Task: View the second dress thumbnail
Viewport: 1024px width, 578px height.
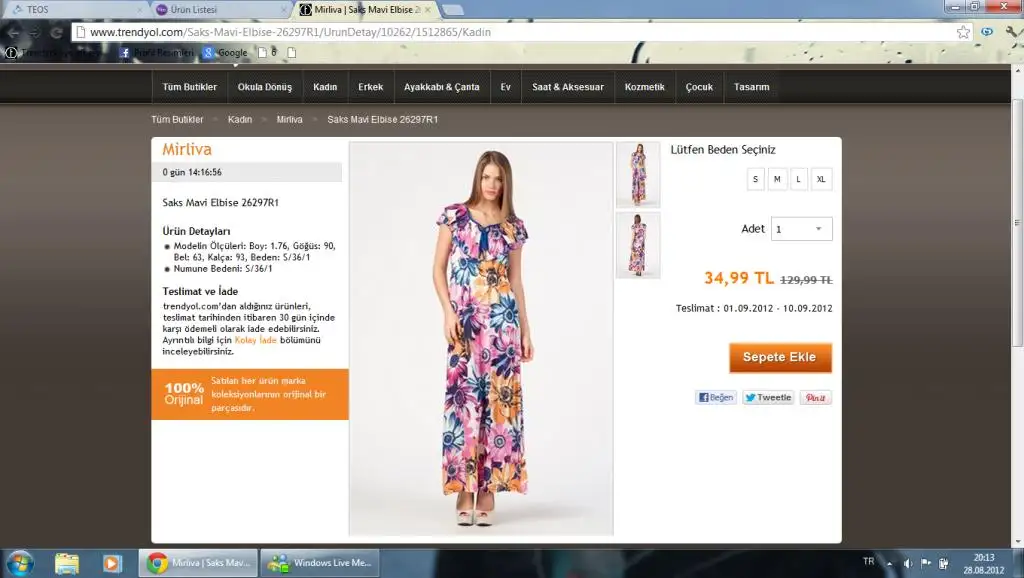Action: pyautogui.click(x=637, y=244)
